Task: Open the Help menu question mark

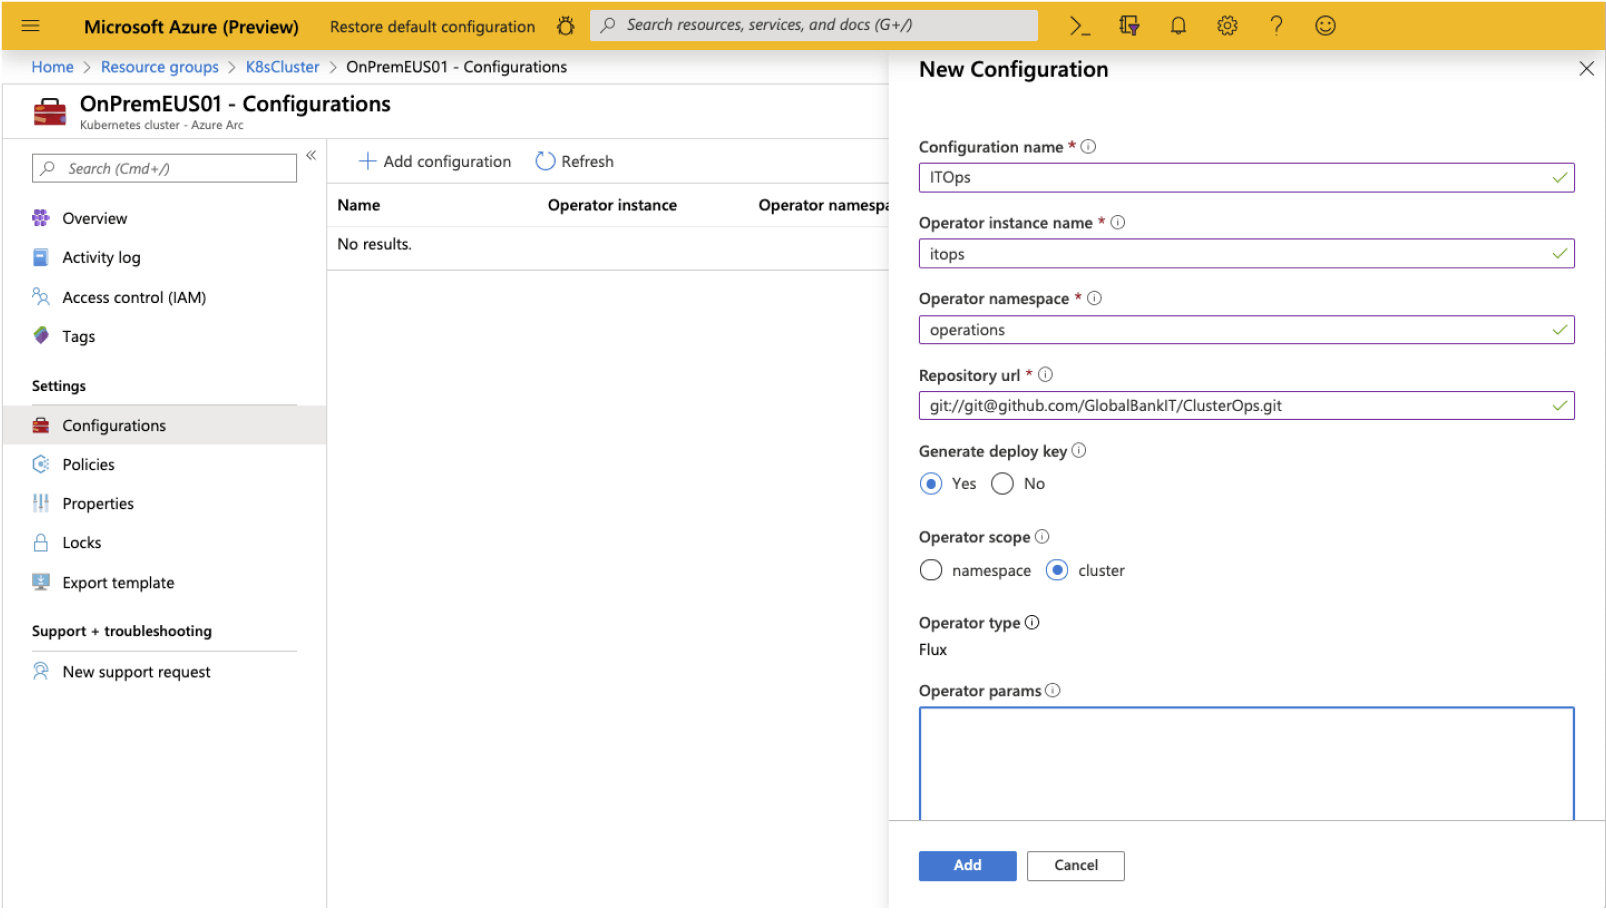Action: tap(1276, 25)
